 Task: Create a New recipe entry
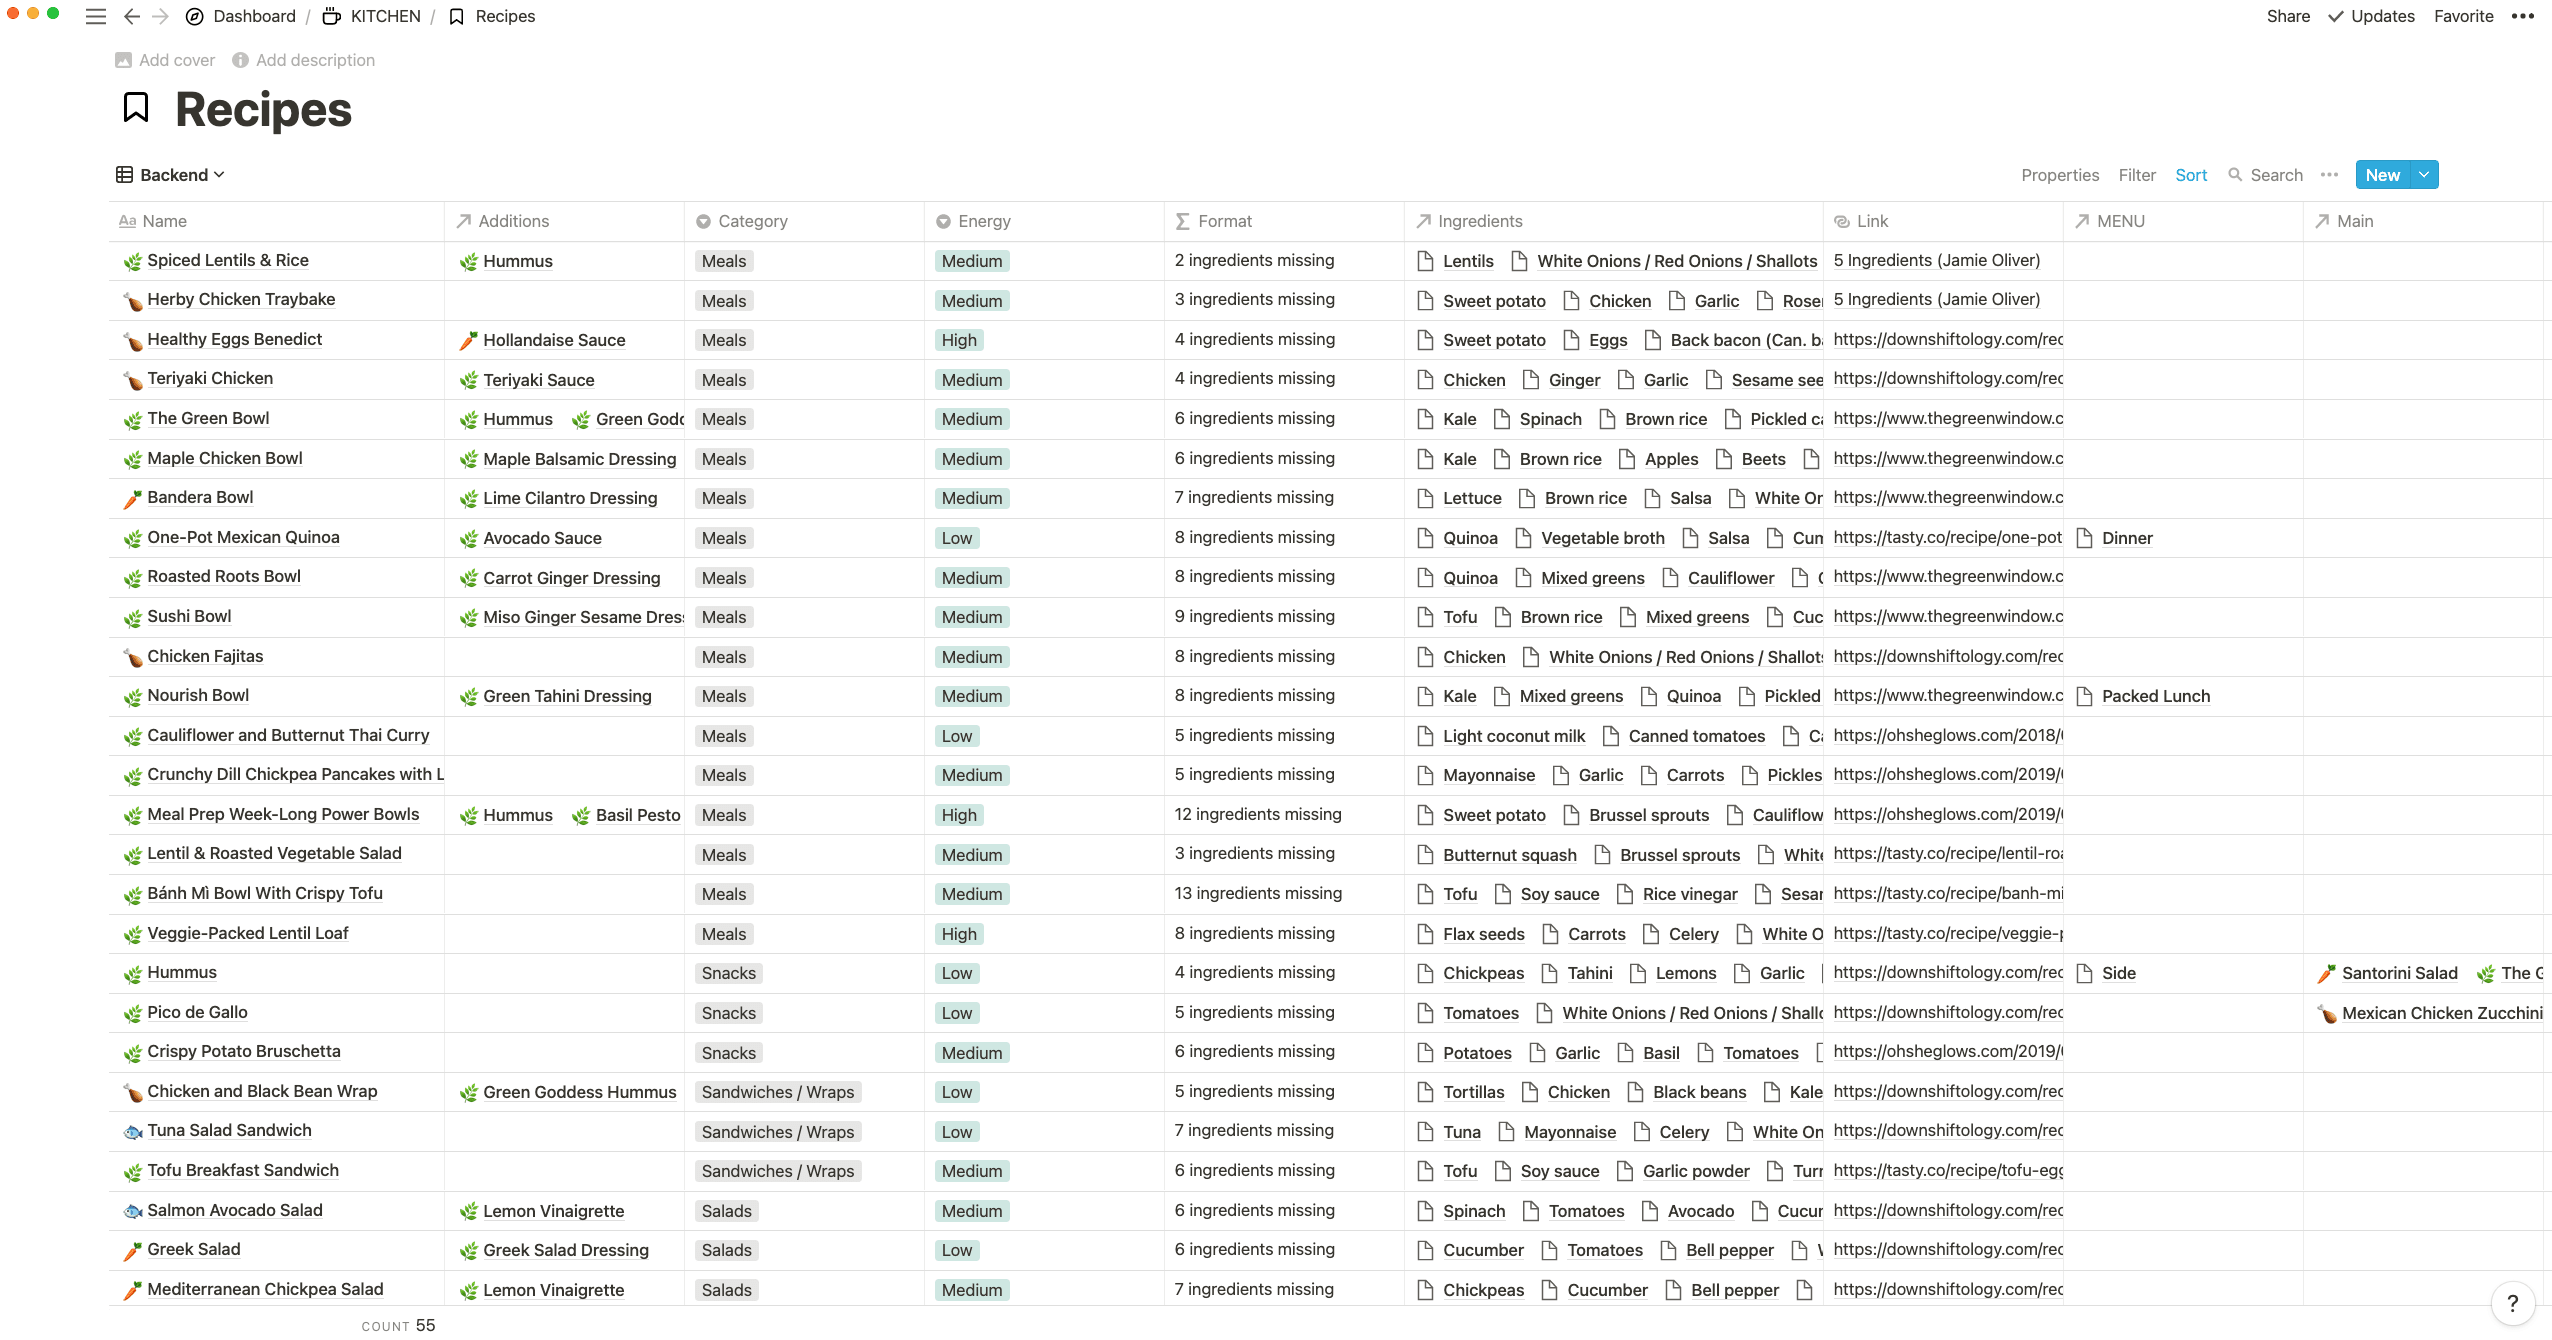point(2383,175)
